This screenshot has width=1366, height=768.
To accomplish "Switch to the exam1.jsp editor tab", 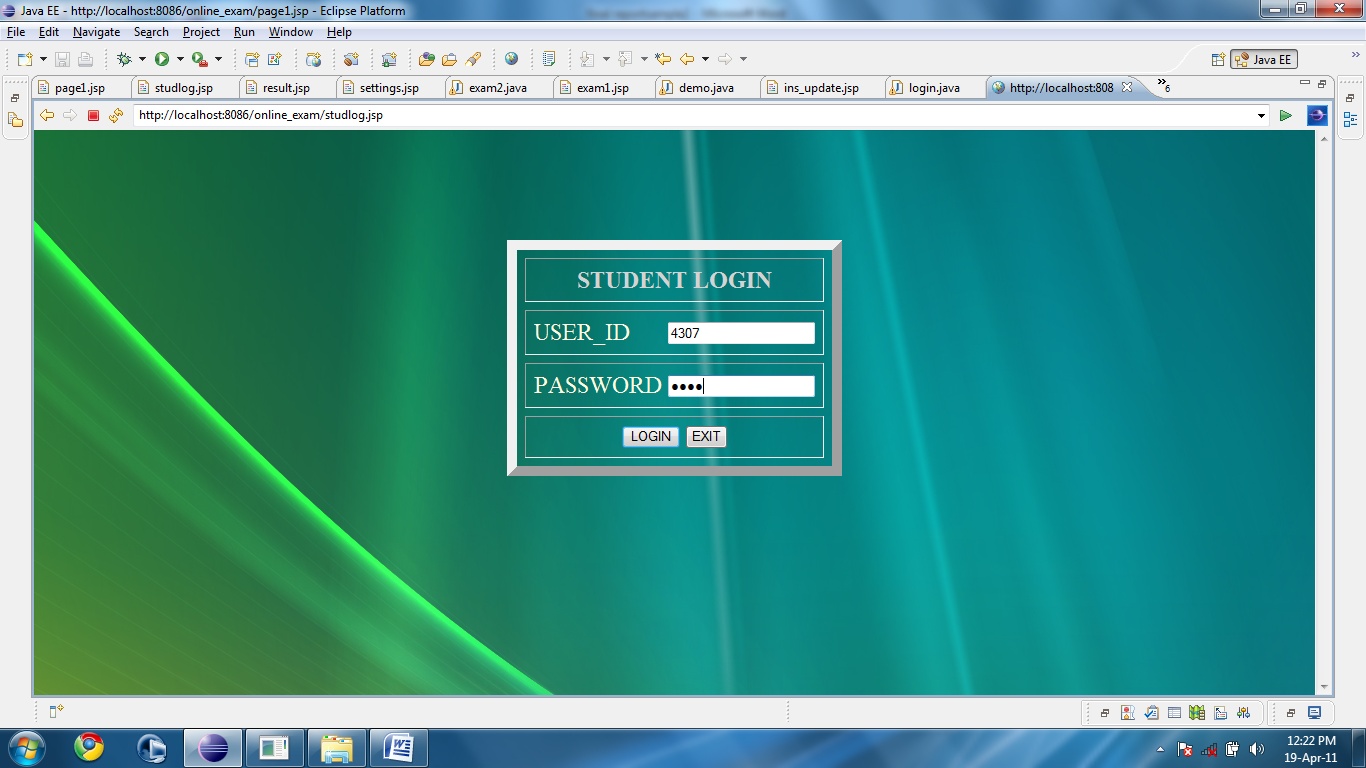I will point(602,88).
